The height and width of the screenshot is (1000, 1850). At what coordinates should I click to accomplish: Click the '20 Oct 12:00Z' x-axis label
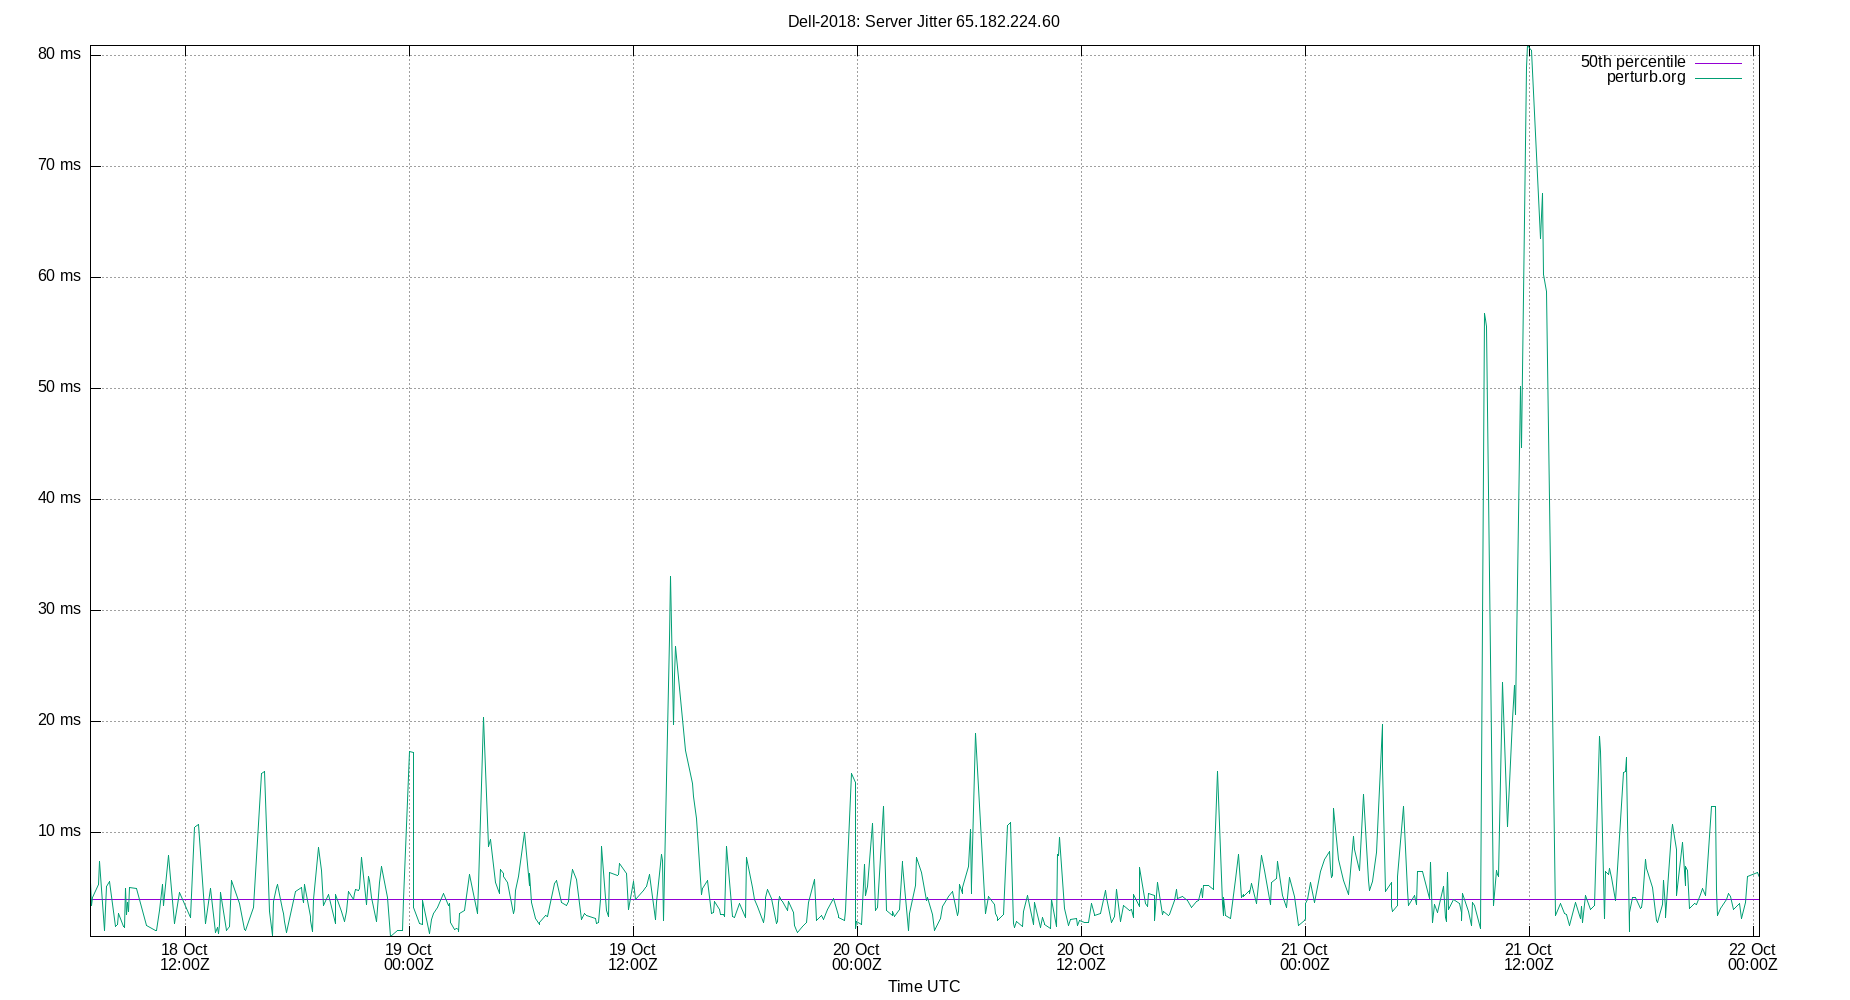click(x=1081, y=957)
